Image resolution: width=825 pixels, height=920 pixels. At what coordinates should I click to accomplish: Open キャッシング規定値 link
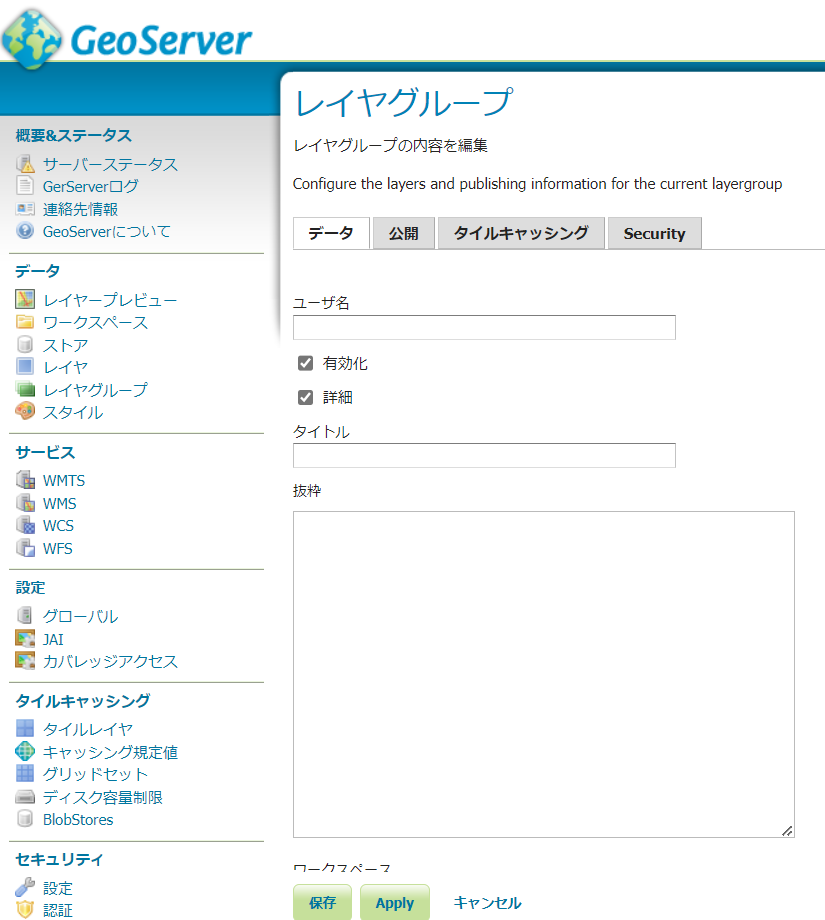pyautogui.click(x=110, y=752)
